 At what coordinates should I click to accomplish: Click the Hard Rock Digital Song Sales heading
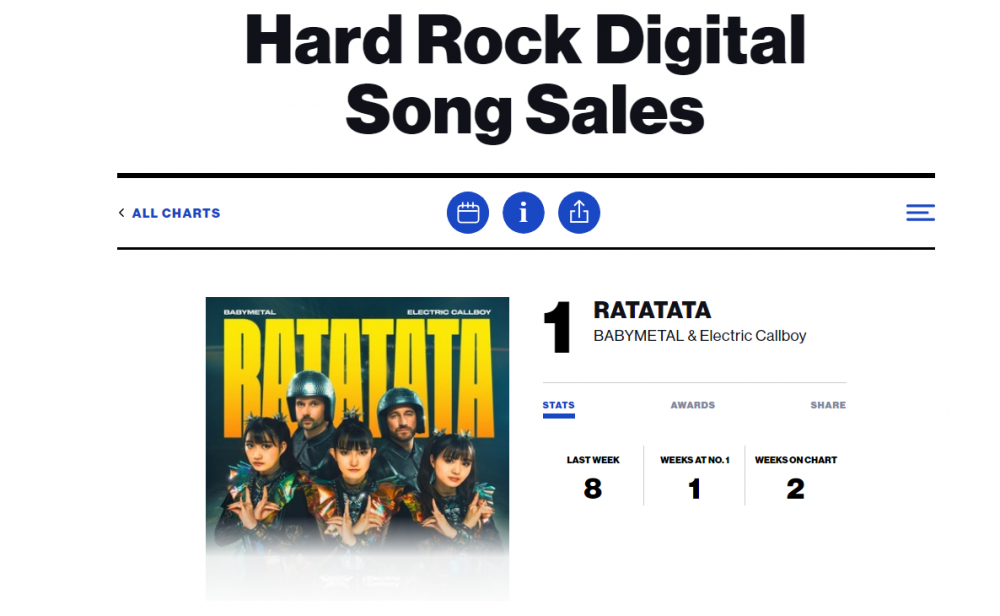[525, 77]
